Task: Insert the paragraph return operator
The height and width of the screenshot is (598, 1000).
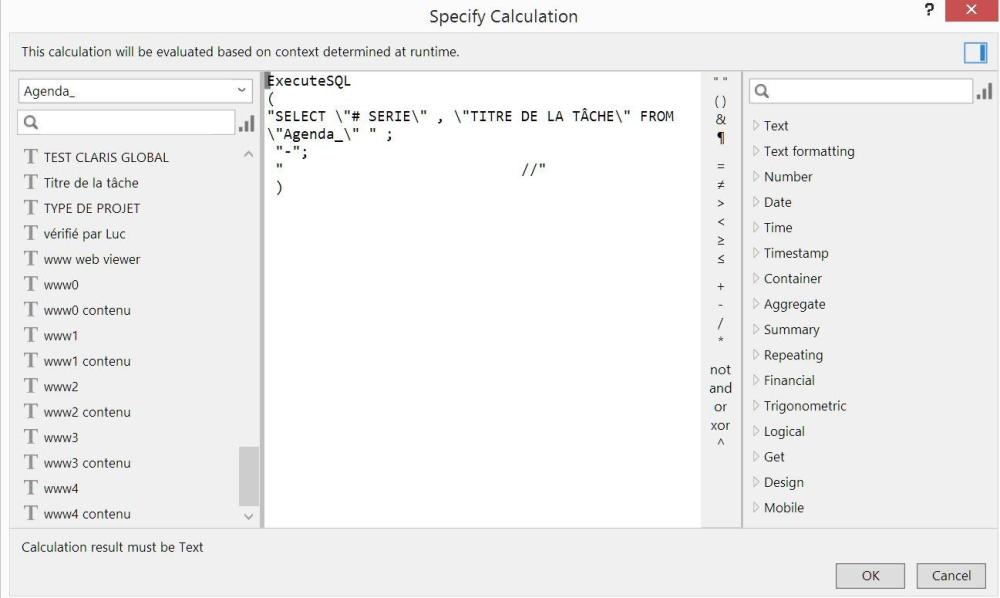Action: (720, 138)
